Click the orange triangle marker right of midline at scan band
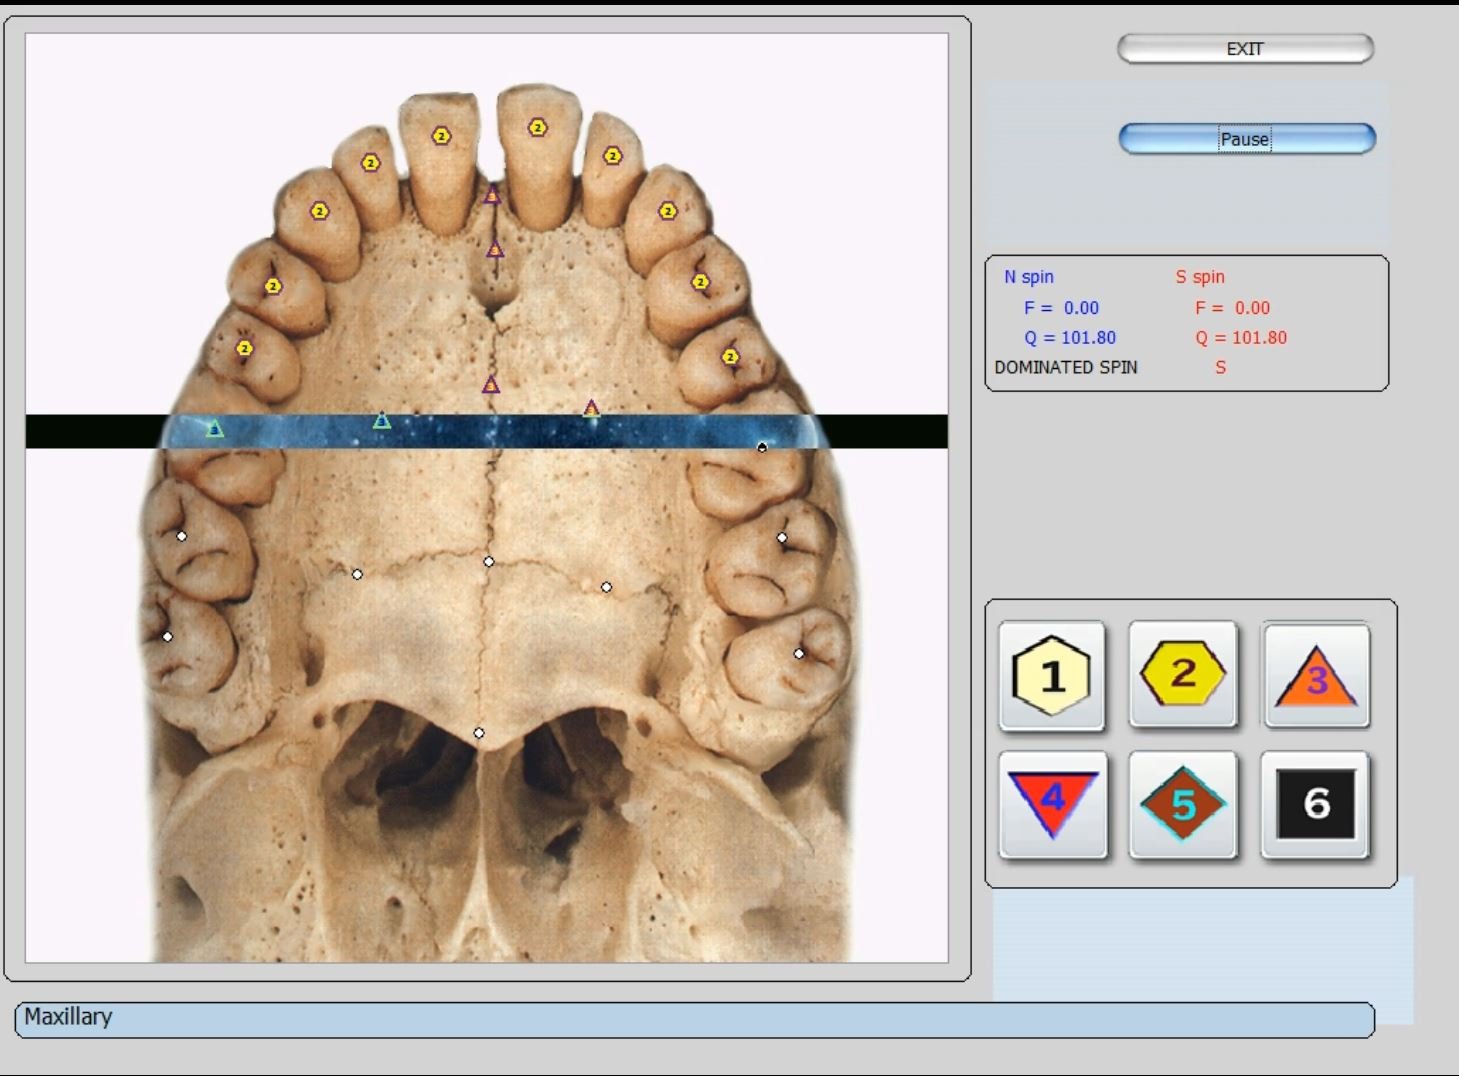This screenshot has width=1459, height=1076. [x=591, y=408]
